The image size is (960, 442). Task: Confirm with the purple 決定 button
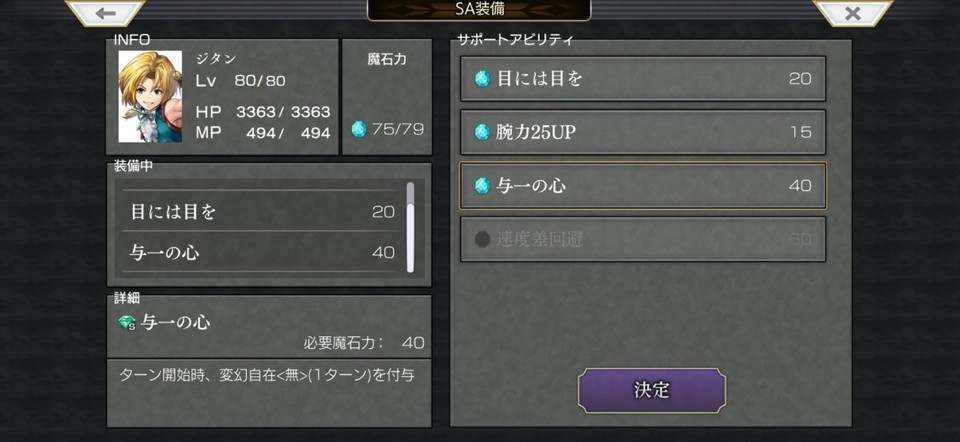pos(652,390)
